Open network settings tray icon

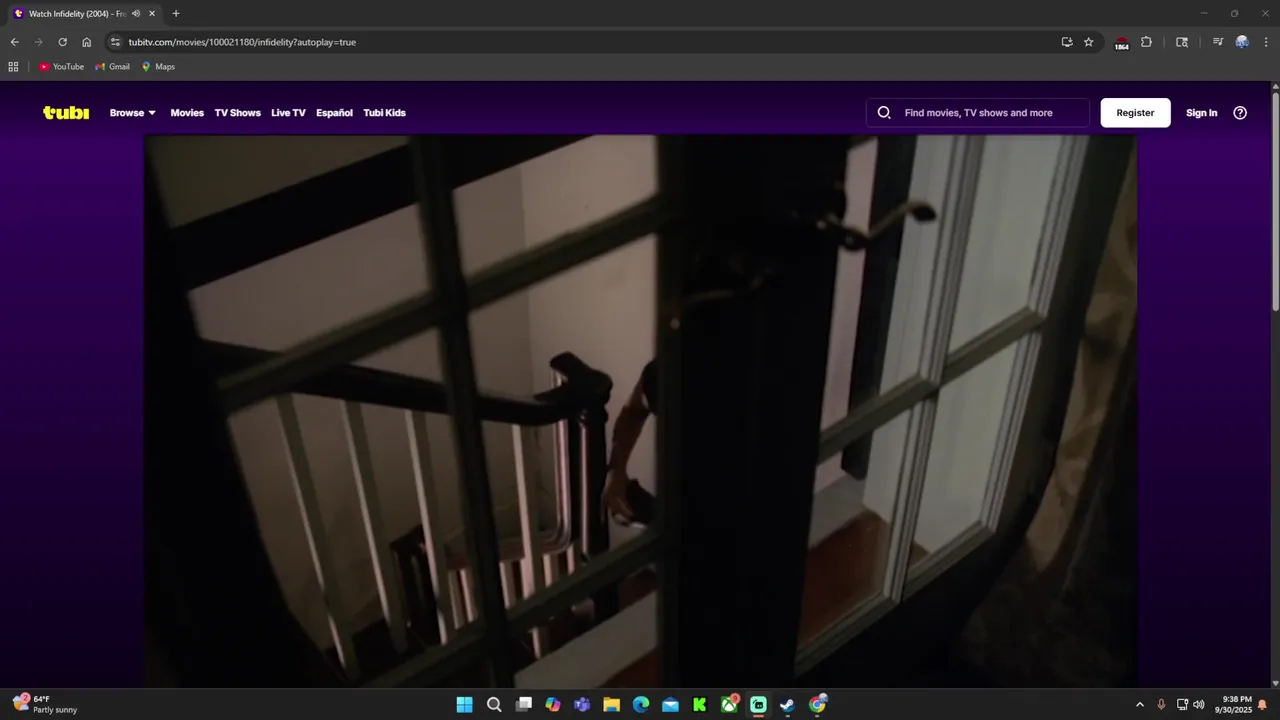point(1182,705)
